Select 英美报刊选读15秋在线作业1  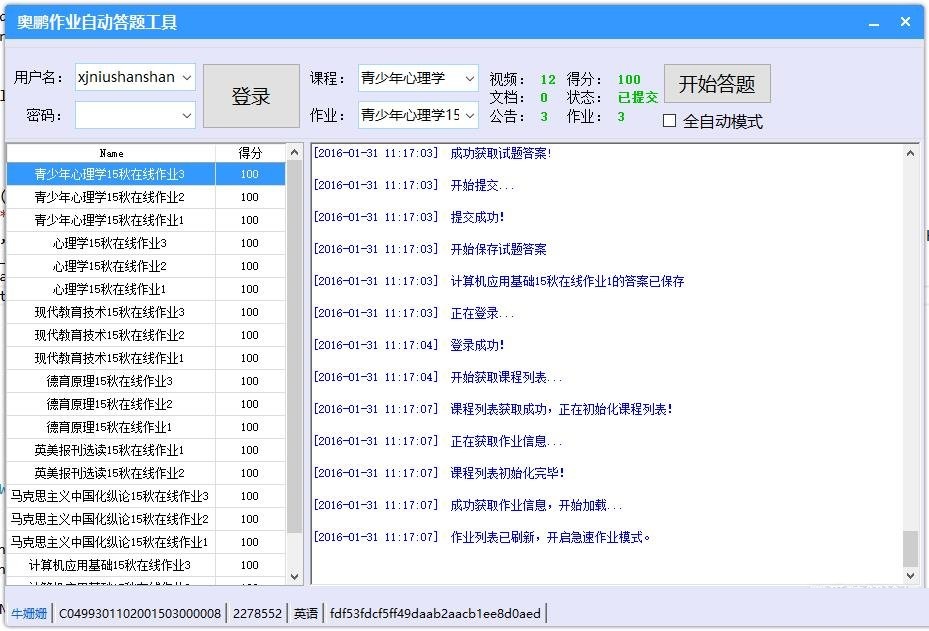(110, 449)
